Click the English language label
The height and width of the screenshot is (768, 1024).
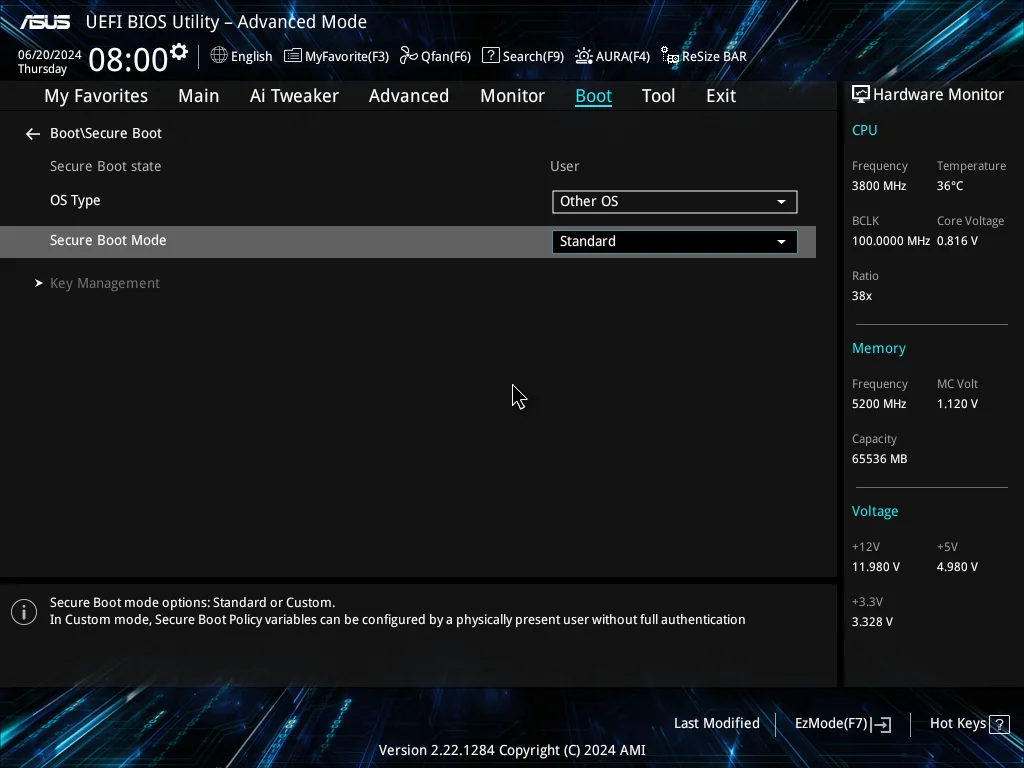point(251,57)
